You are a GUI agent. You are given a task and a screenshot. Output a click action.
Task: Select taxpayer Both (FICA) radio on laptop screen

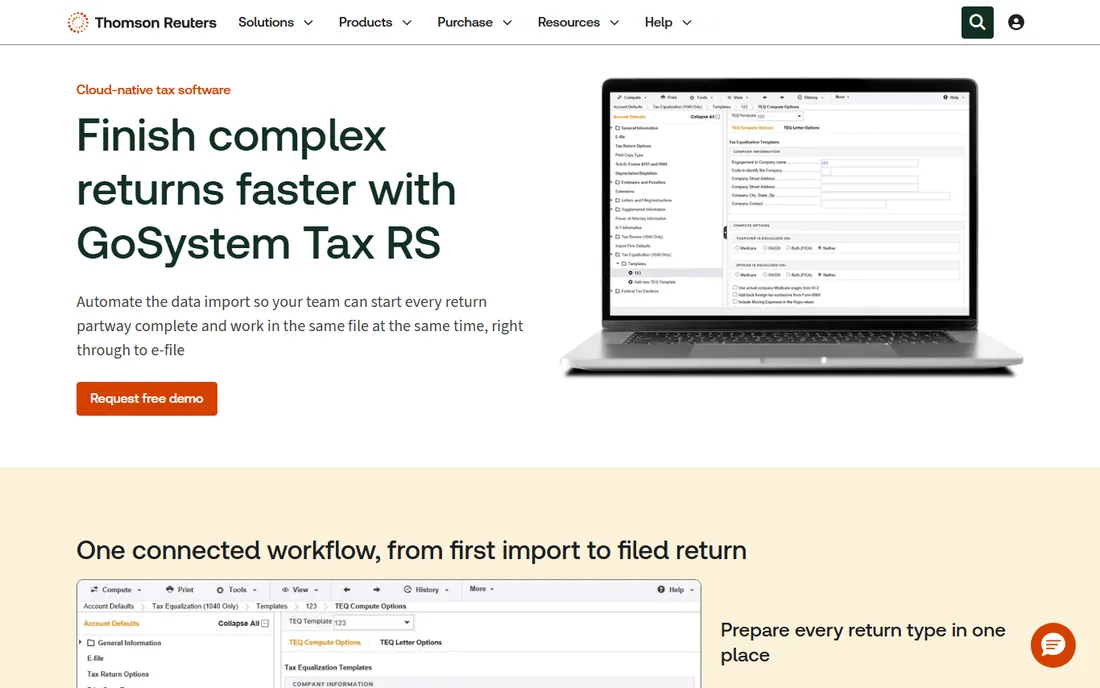coord(788,248)
